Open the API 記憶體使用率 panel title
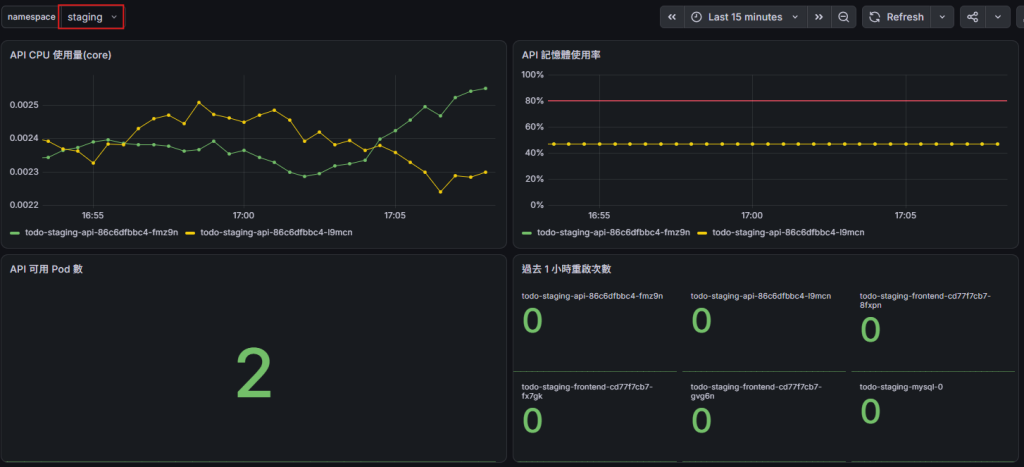Image resolution: width=1024 pixels, height=467 pixels. pos(561,56)
